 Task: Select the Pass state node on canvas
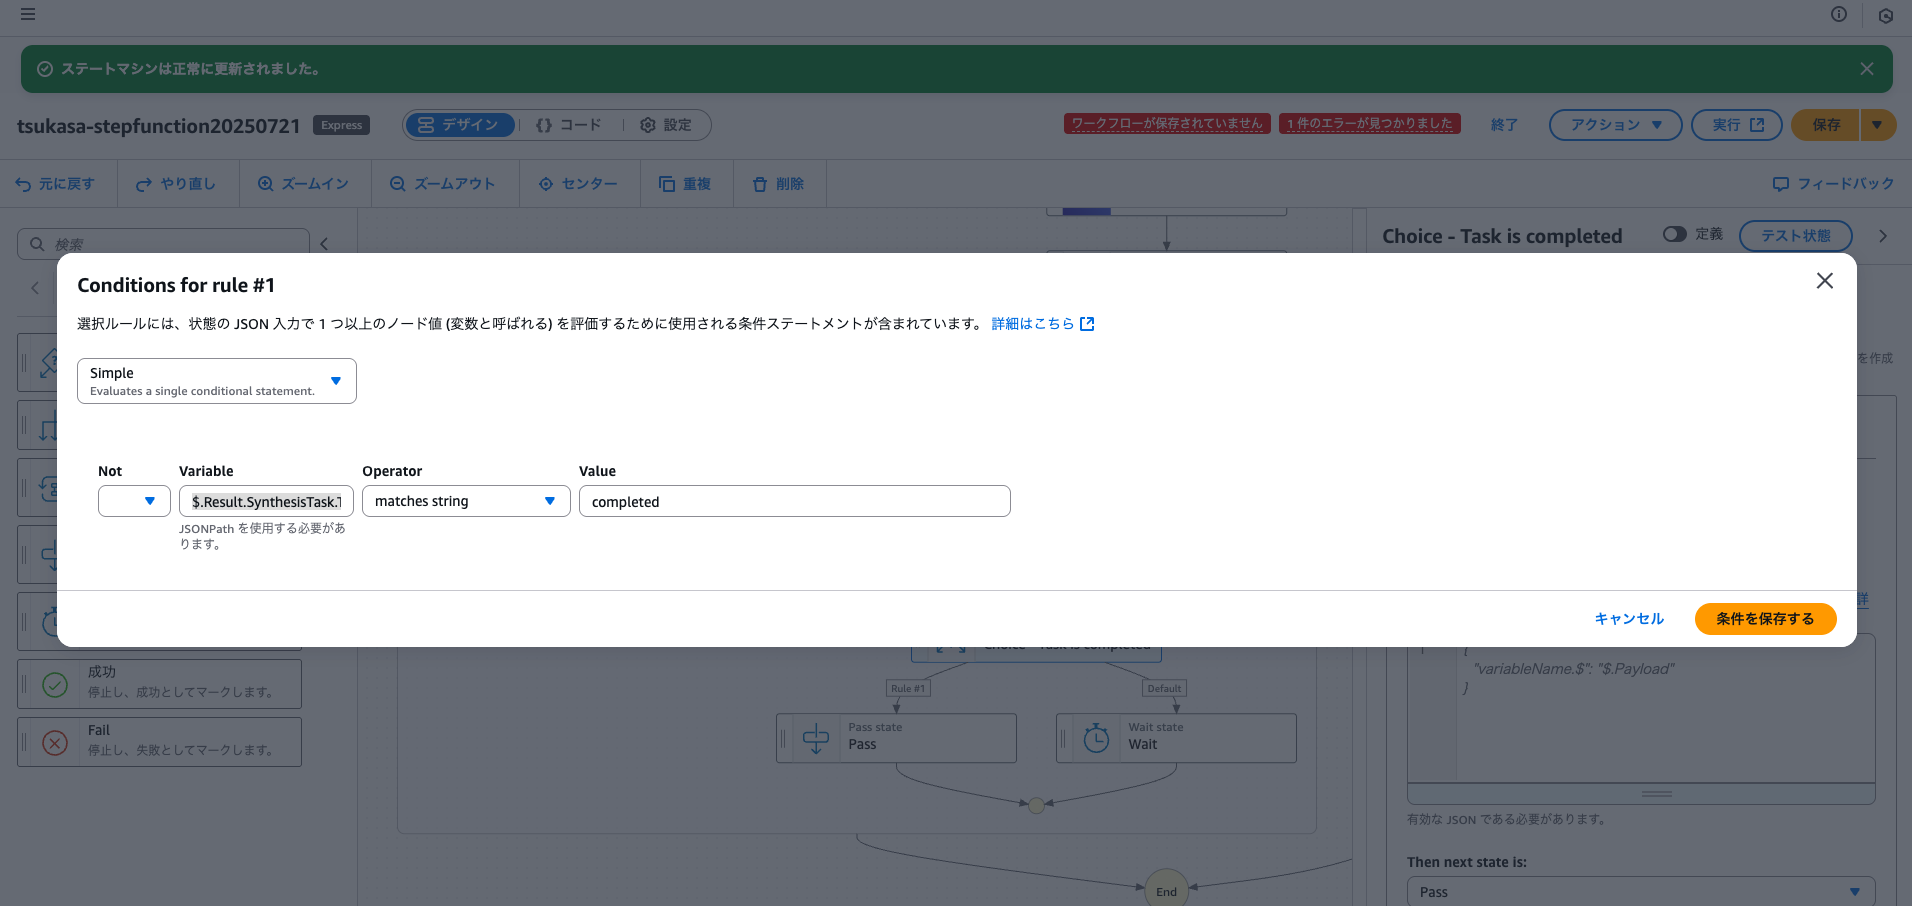(896, 738)
